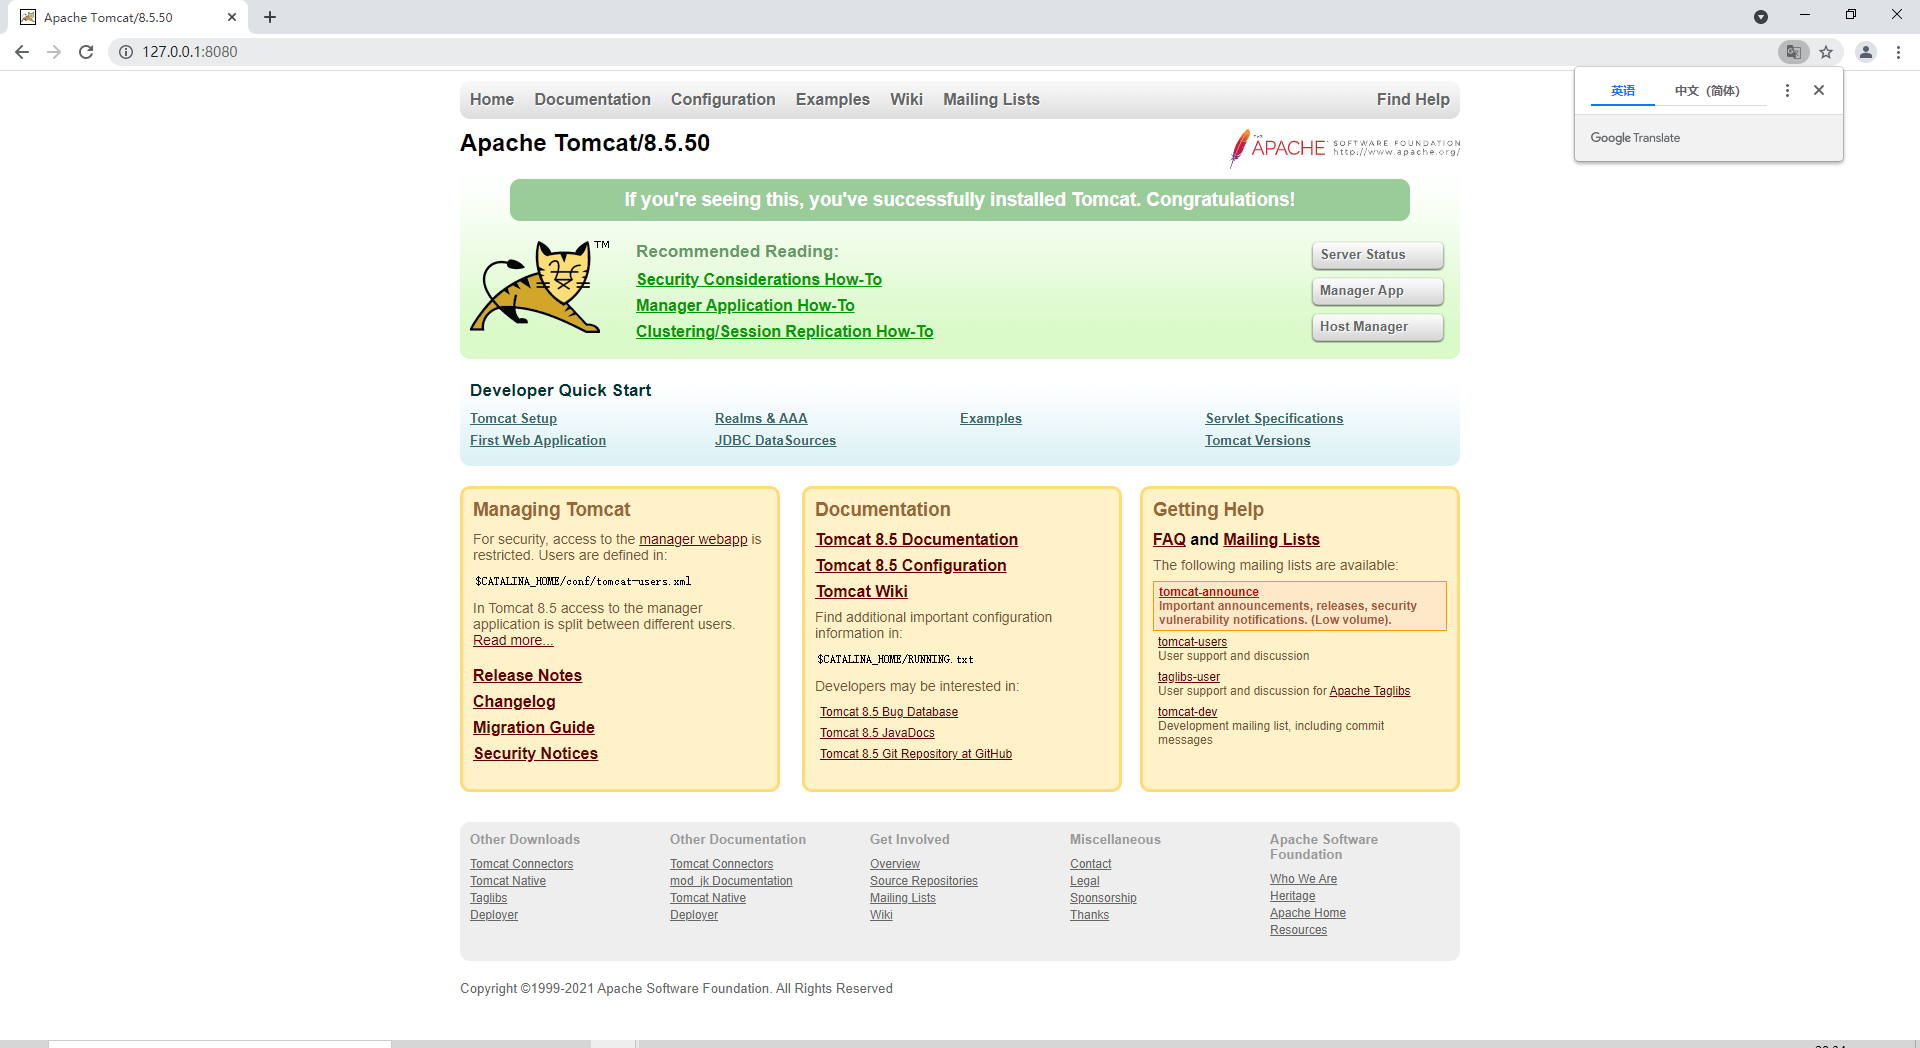The height and width of the screenshot is (1048, 1920).
Task: Open the Tomcat Setup link
Action: (513, 419)
